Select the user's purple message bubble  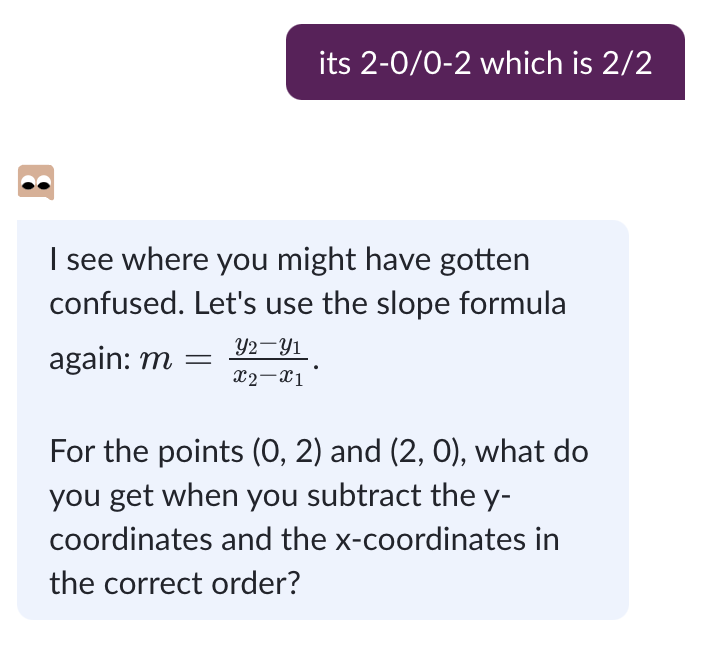pos(485,63)
